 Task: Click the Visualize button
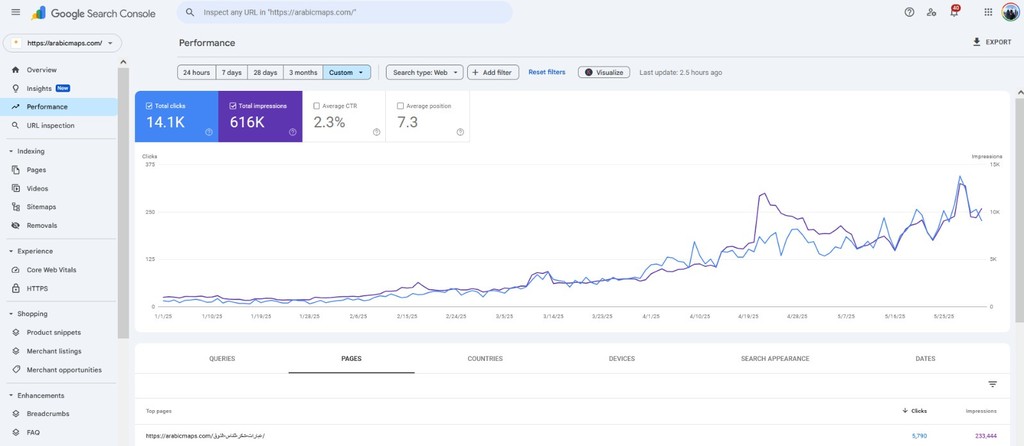tap(604, 72)
